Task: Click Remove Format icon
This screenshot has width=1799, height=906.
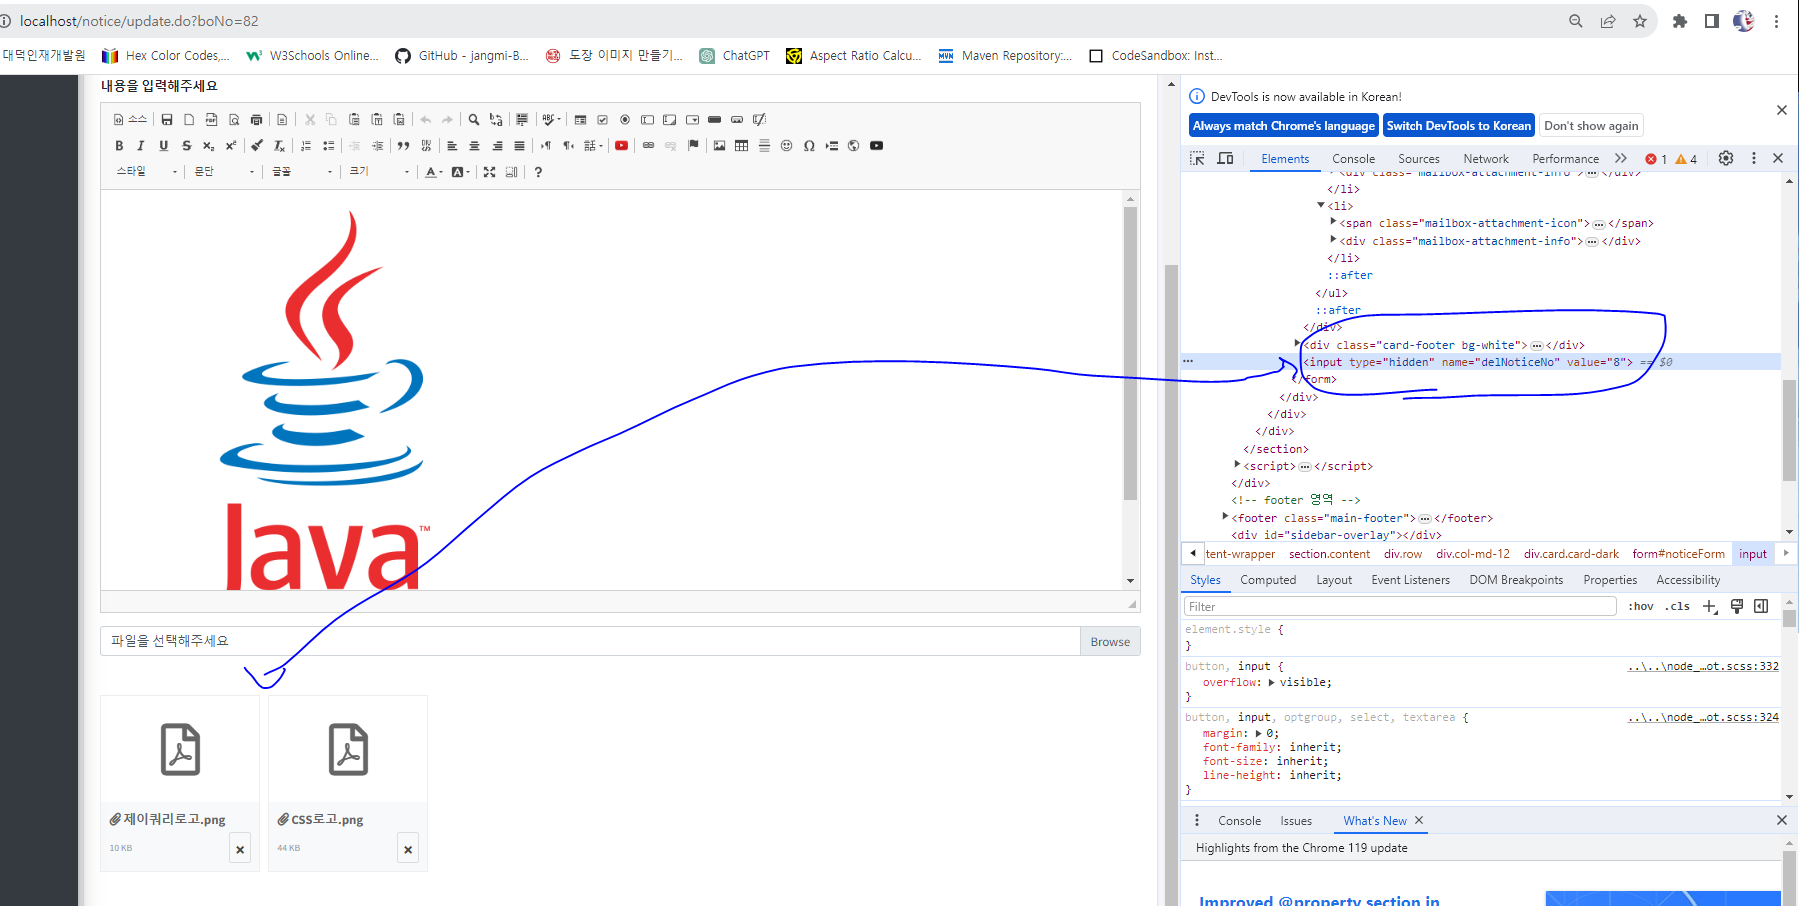Action: [x=279, y=146]
